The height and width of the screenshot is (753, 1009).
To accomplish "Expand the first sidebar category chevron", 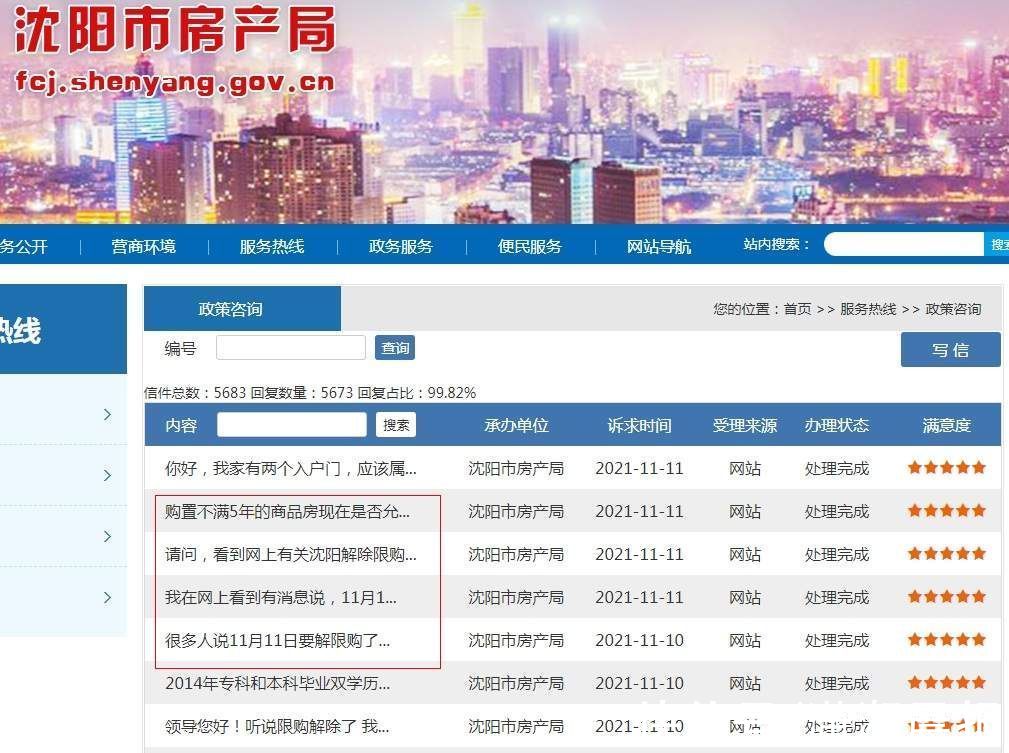I will 107,414.
